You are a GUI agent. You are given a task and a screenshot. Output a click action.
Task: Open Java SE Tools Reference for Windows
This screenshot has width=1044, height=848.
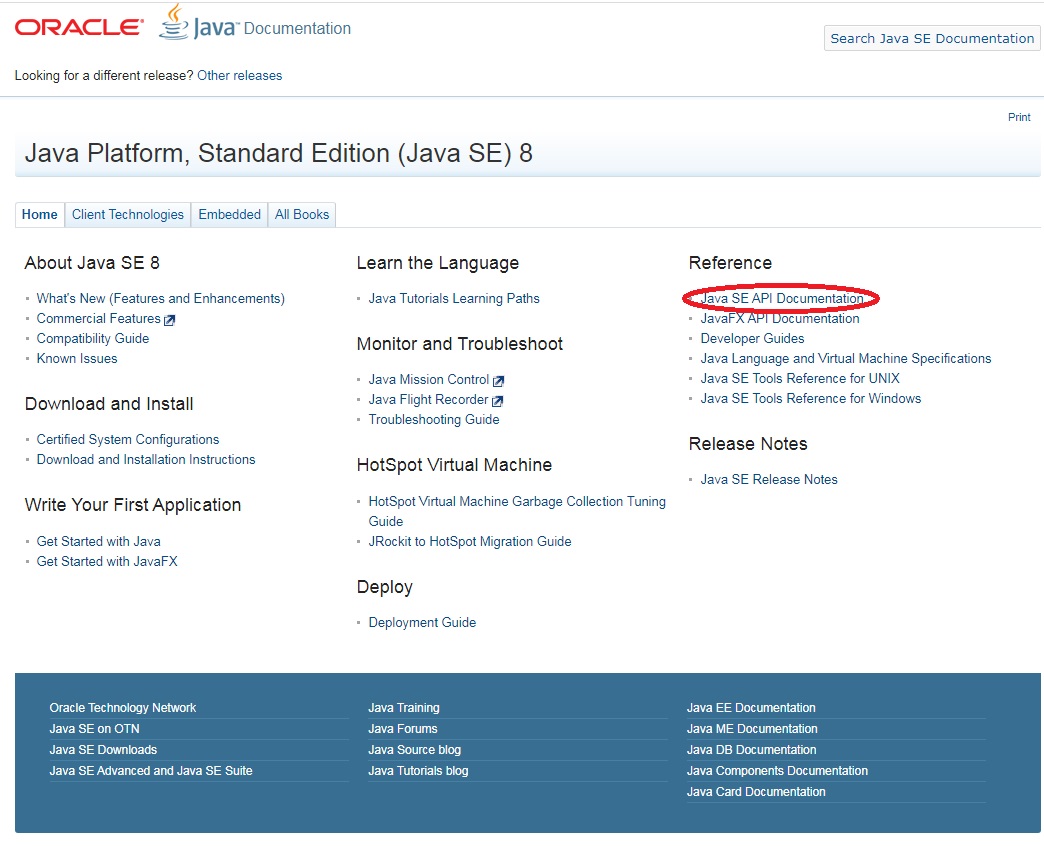coord(811,399)
